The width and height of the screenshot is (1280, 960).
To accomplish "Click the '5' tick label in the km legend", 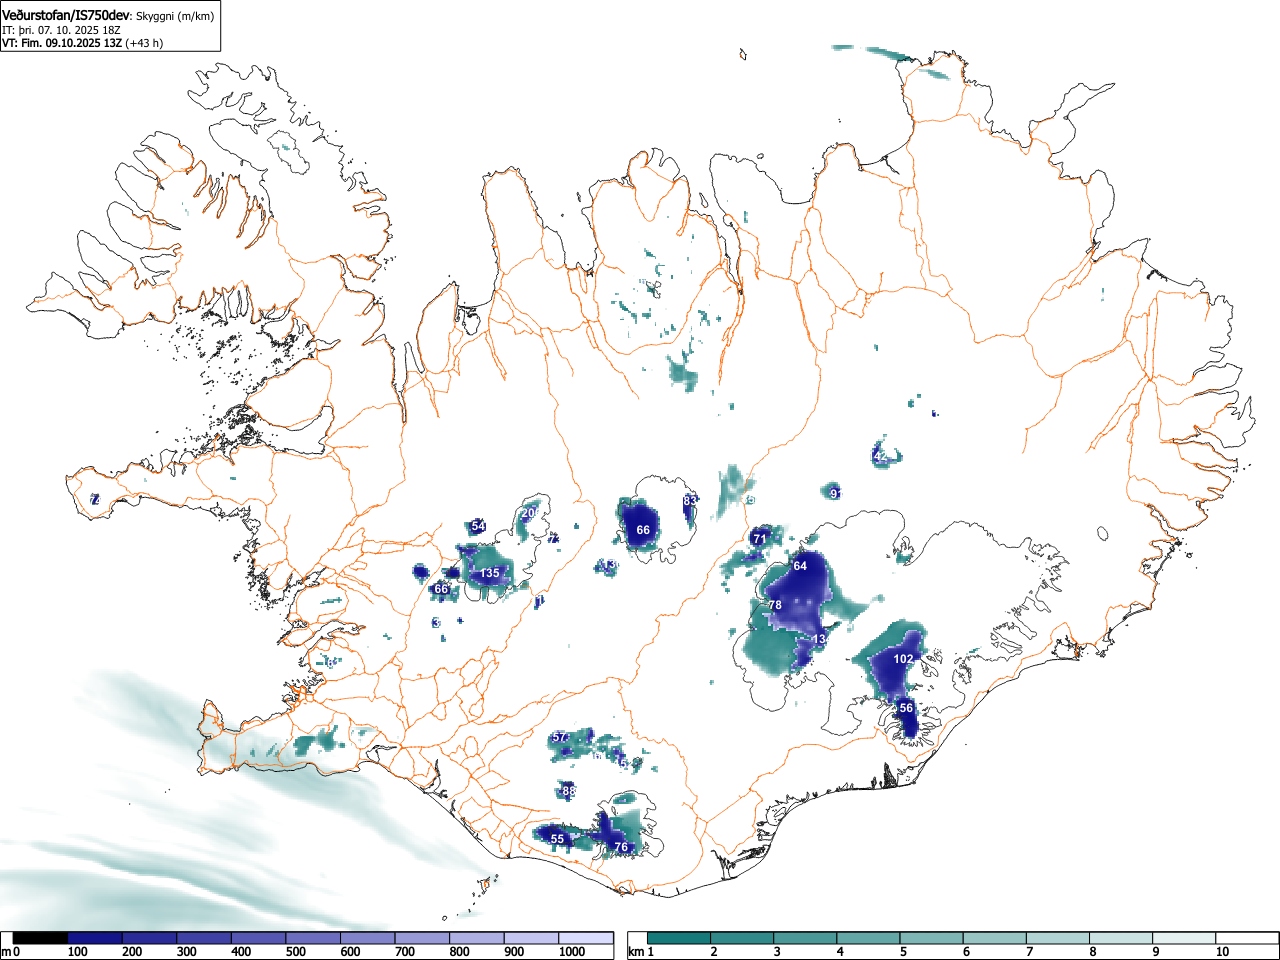I will 903,952.
